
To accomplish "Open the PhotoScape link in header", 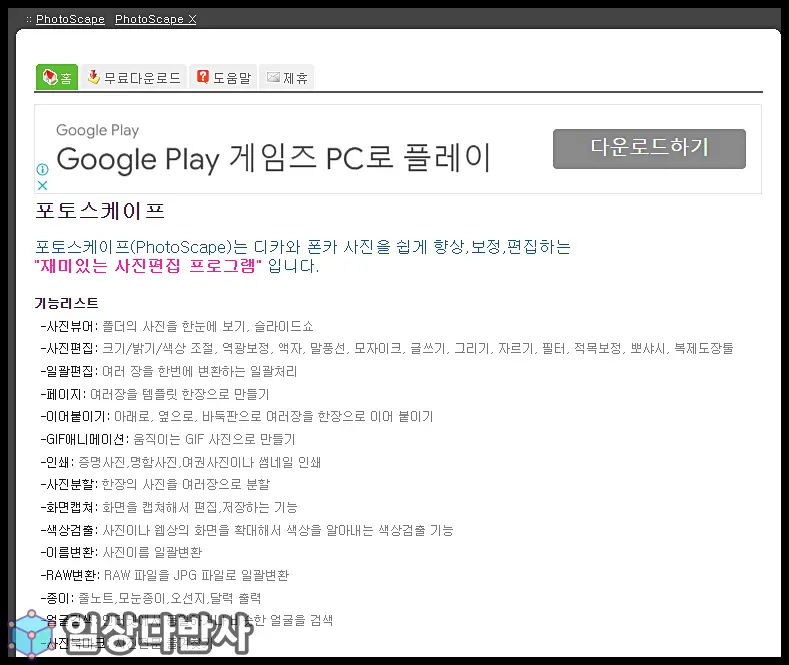I will pyautogui.click(x=70, y=19).
